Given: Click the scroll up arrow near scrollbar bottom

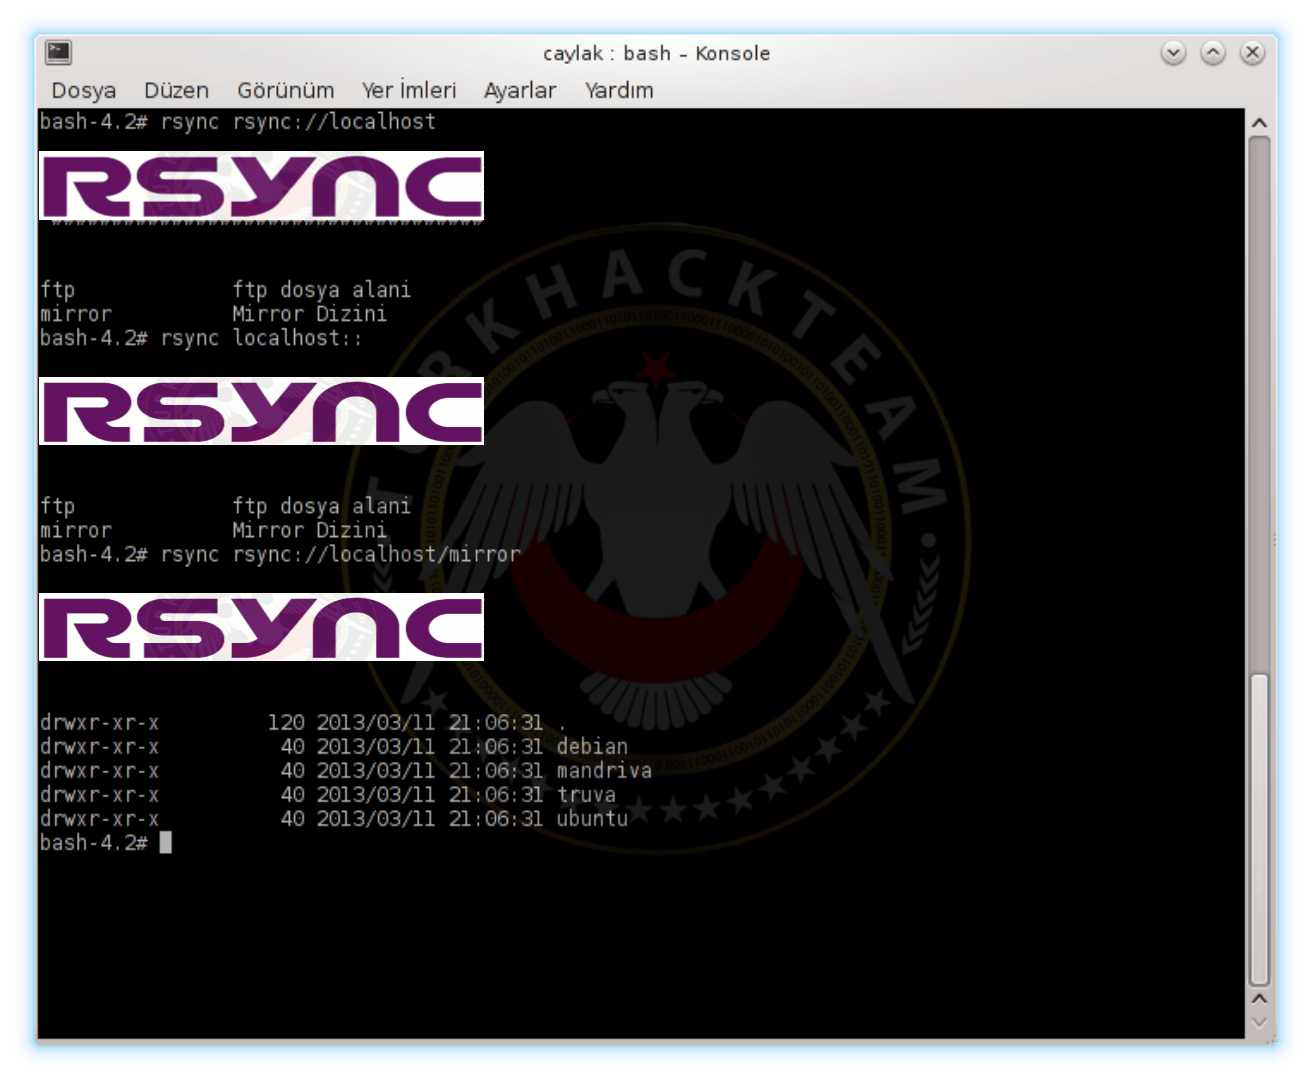Looking at the screenshot, I should [1259, 998].
